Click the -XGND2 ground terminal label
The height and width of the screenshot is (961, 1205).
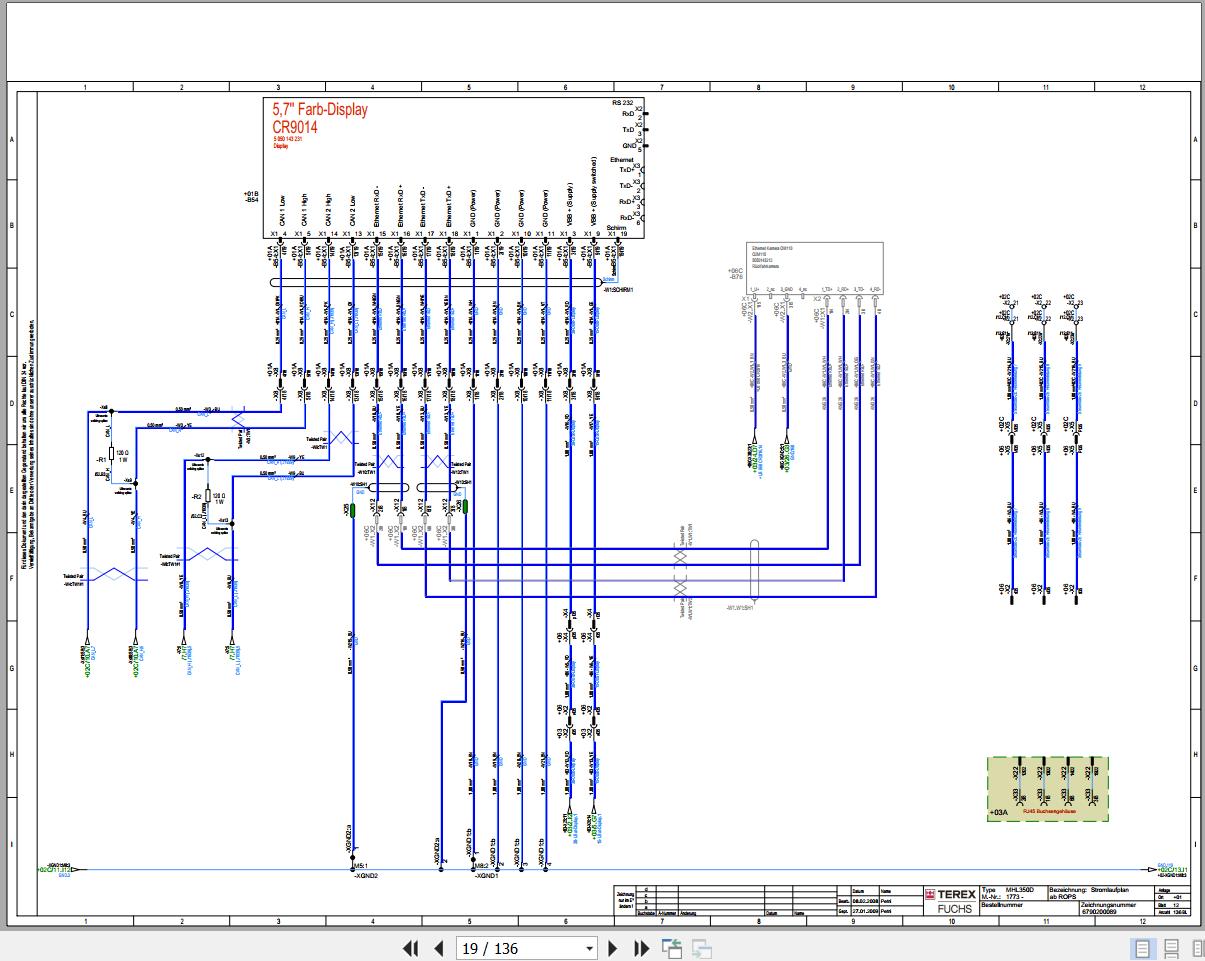pos(365,875)
